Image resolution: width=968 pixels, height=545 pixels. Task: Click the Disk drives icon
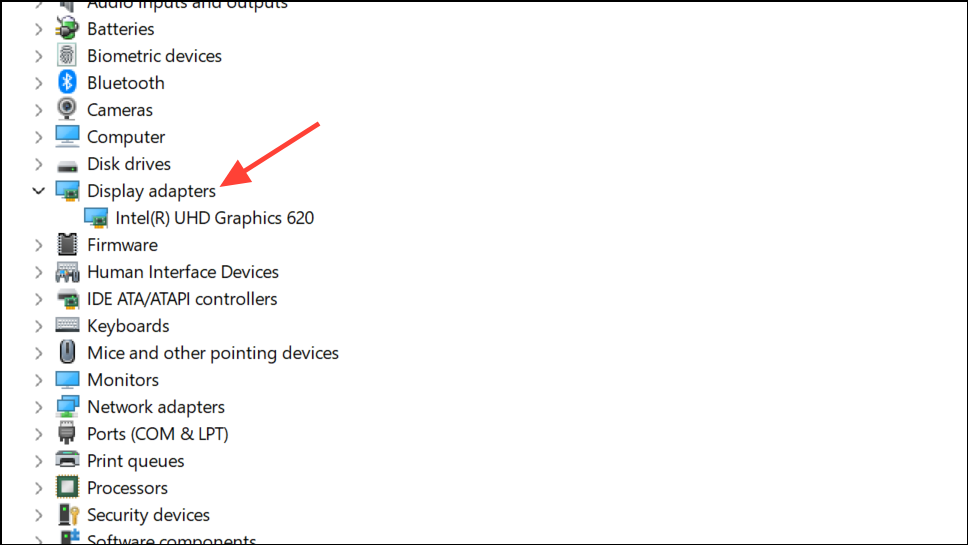pyautogui.click(x=67, y=164)
